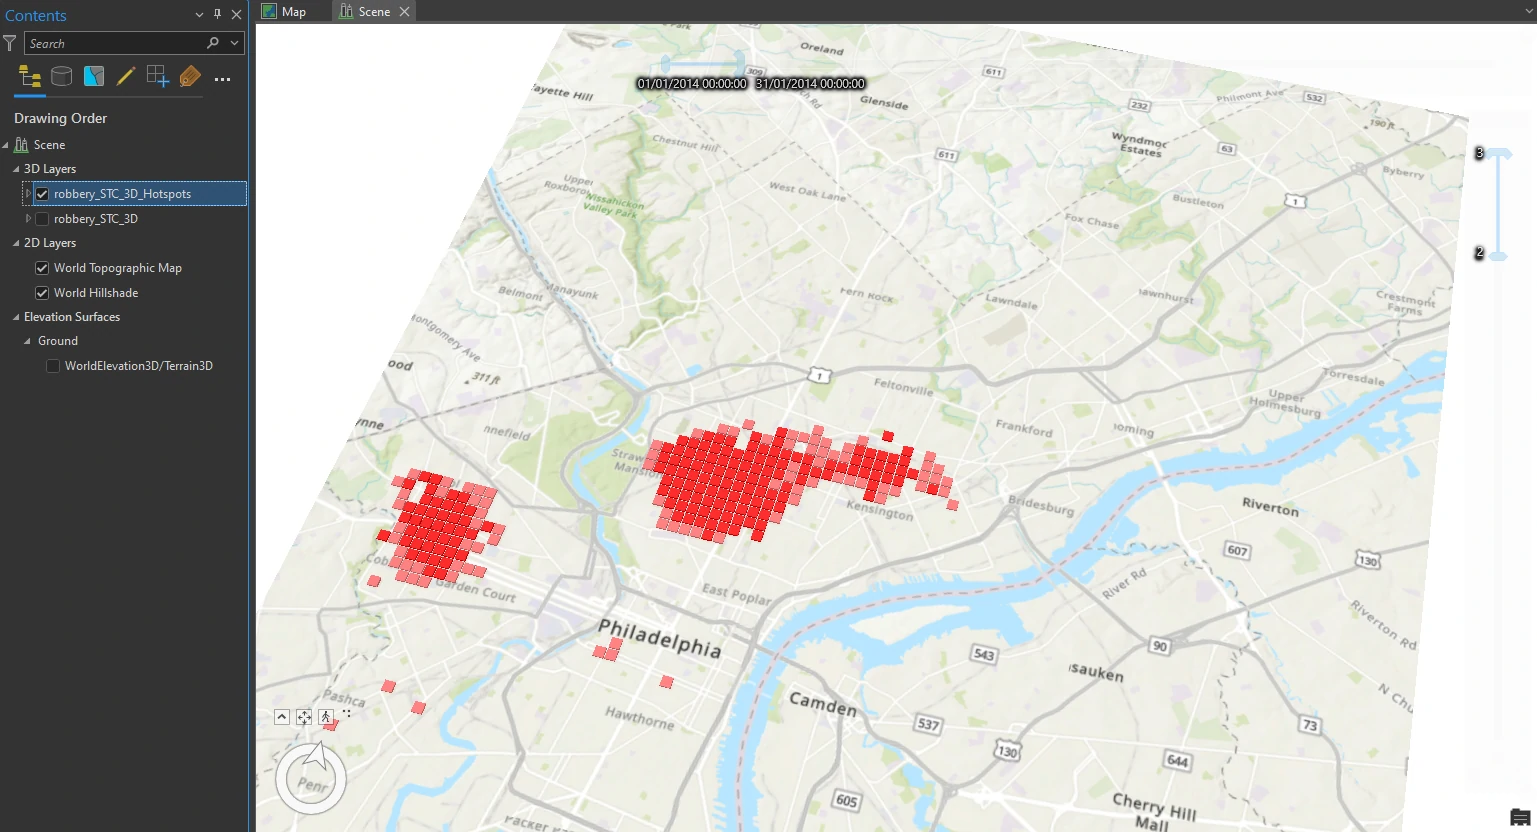This screenshot has height=832, width=1537.
Task: Click the range slider lower handle 2
Action: coord(1497,254)
